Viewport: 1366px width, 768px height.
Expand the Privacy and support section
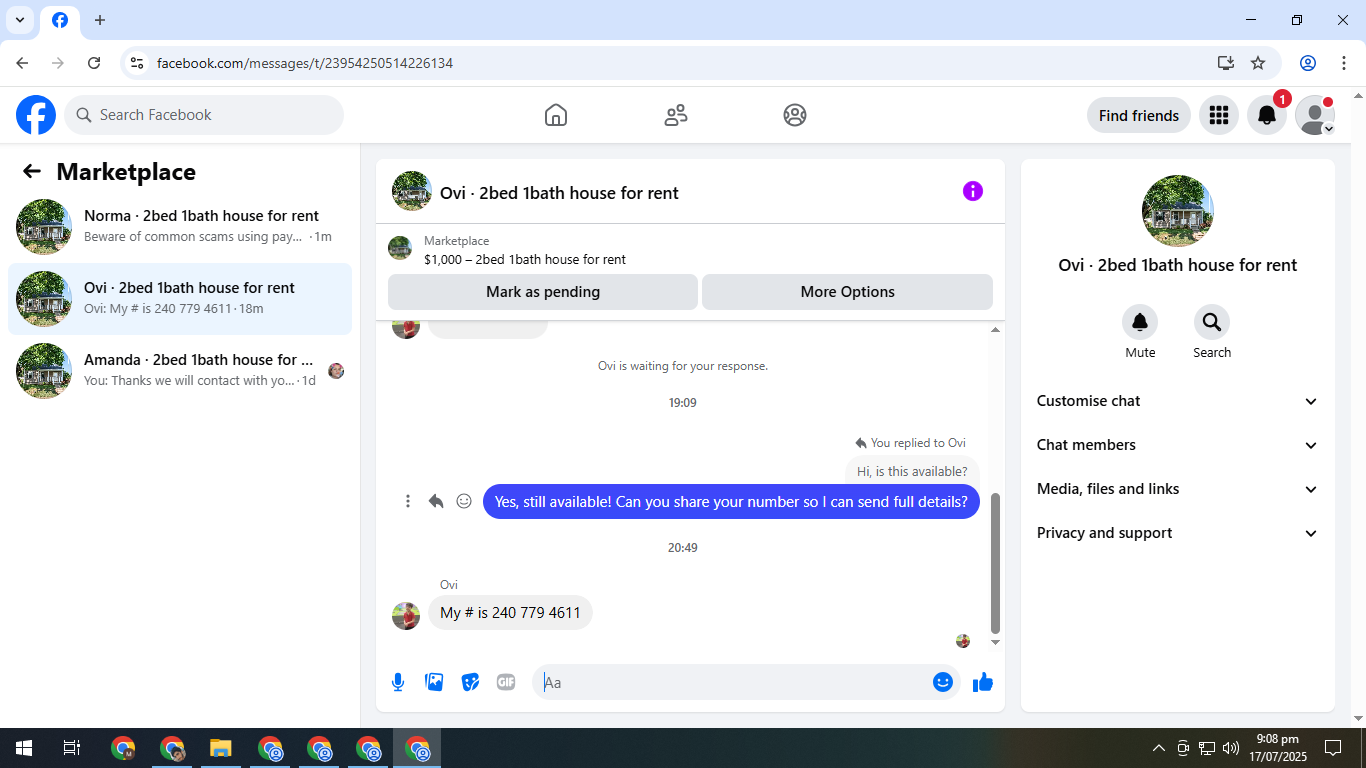1178,533
